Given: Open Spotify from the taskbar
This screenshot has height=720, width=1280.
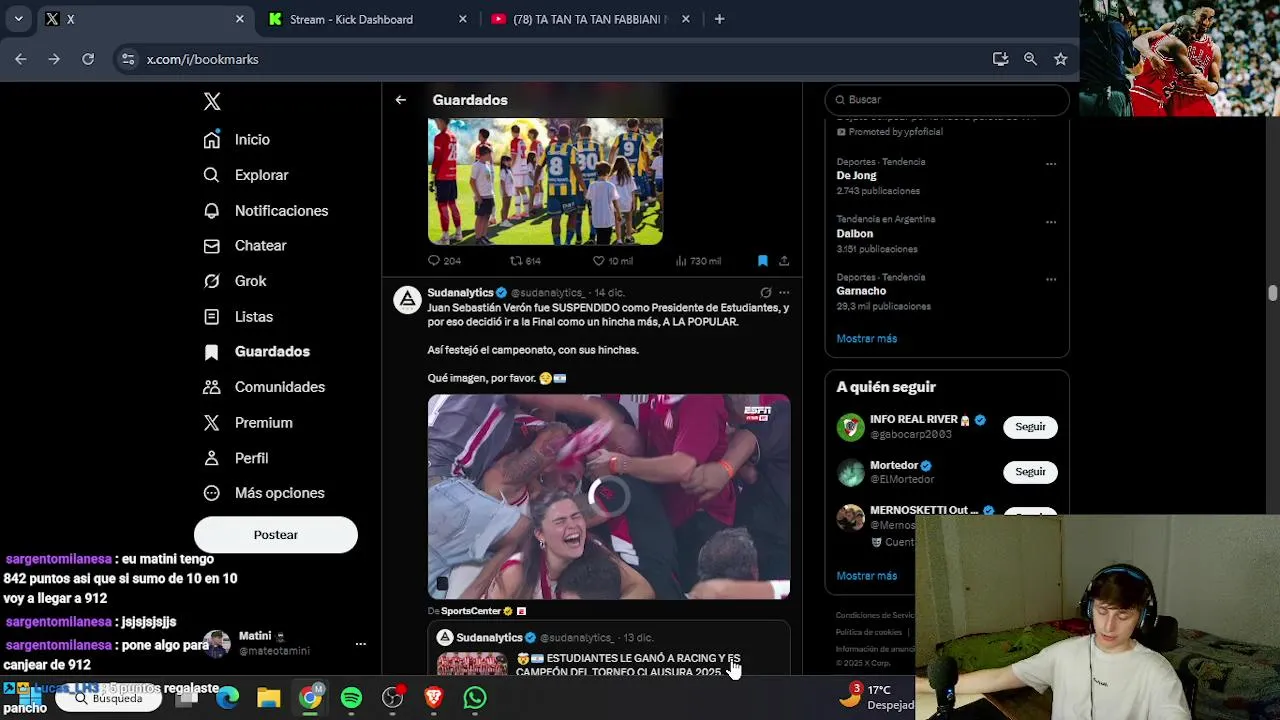Looking at the screenshot, I should pos(351,698).
